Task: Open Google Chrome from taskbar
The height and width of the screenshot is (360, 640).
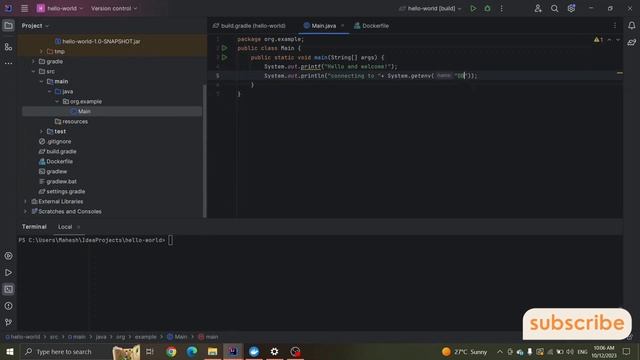Action: point(171,351)
